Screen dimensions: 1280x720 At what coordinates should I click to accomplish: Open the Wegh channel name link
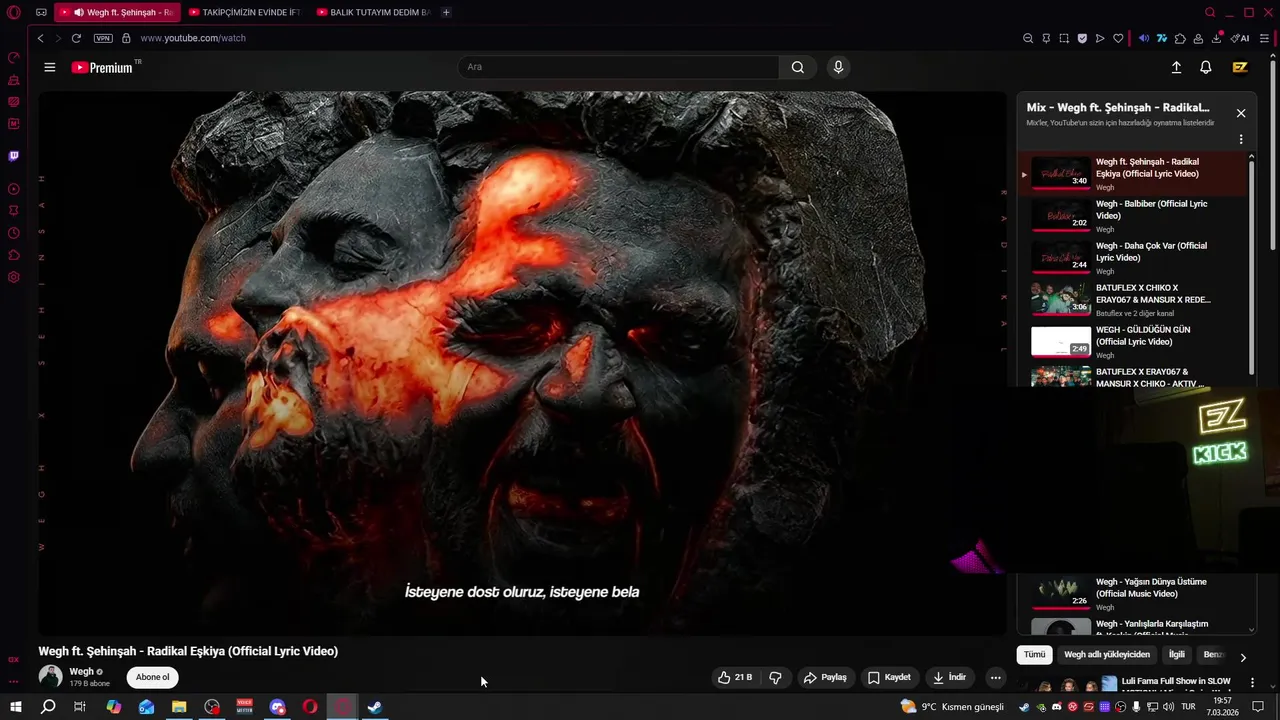pos(81,672)
